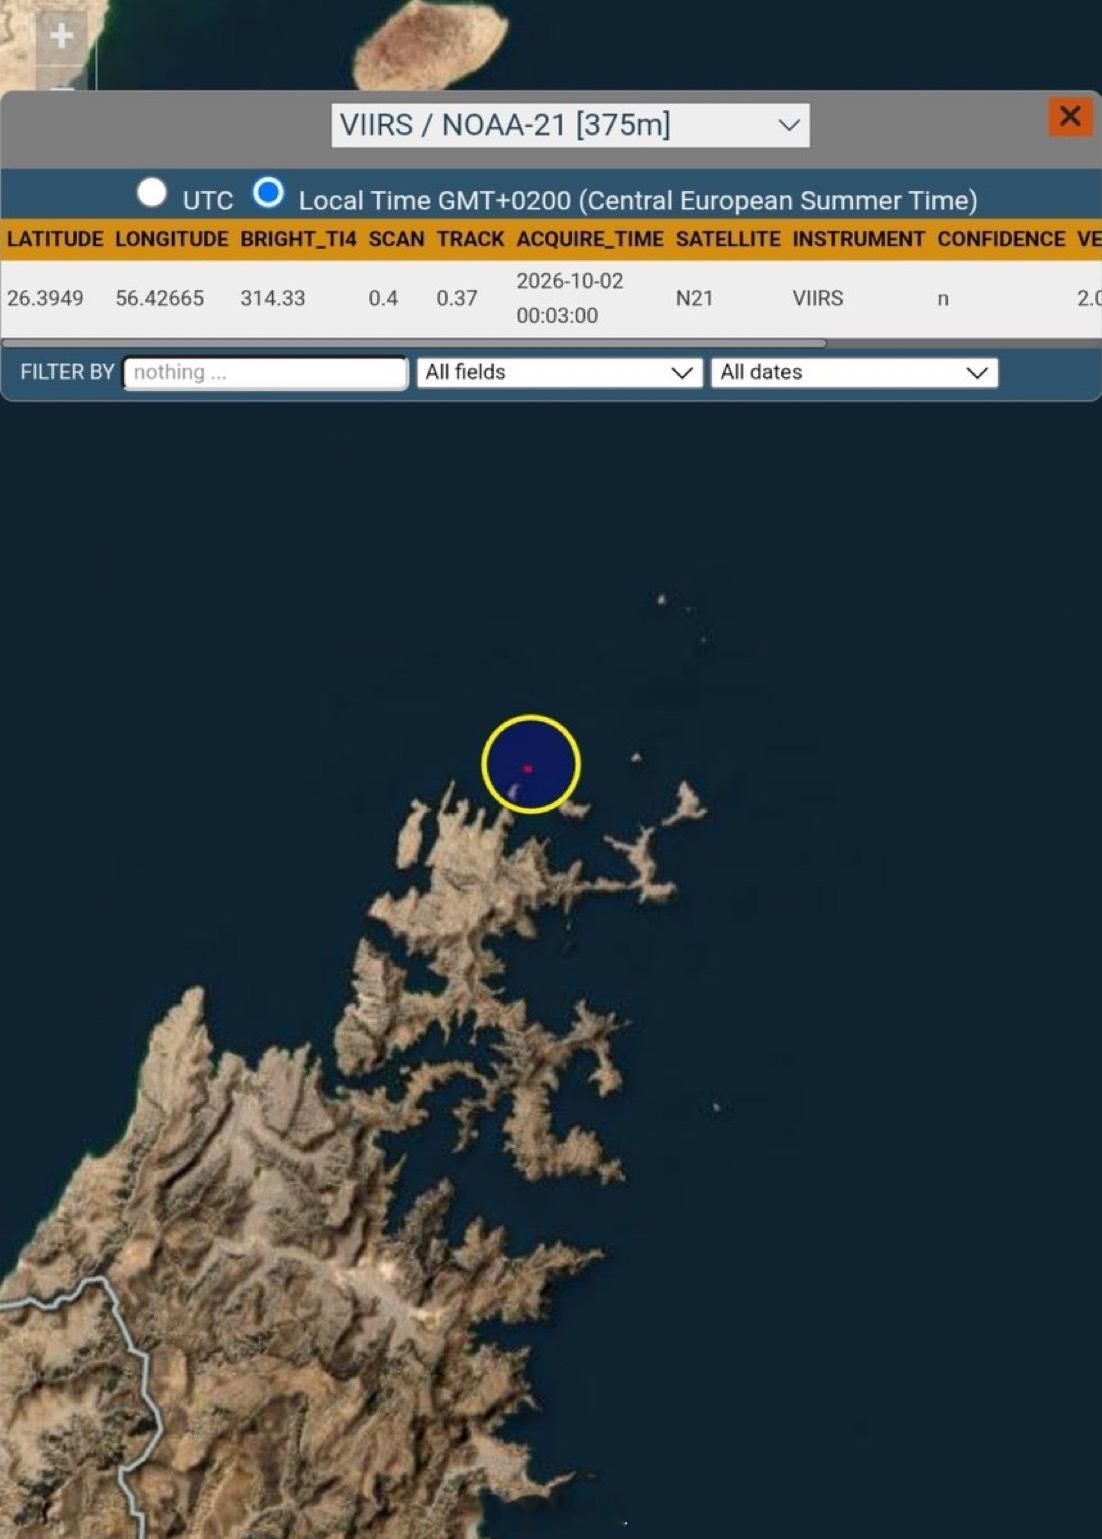
Task: Close the fire data panel
Action: point(1069,117)
